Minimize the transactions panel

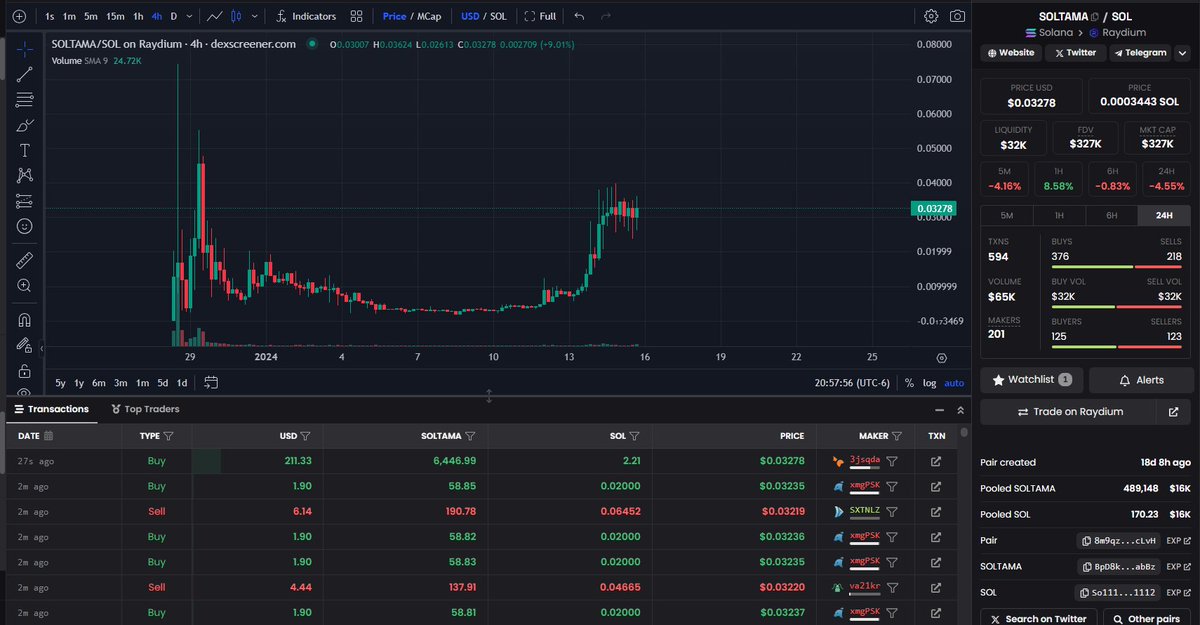pyautogui.click(x=939, y=410)
